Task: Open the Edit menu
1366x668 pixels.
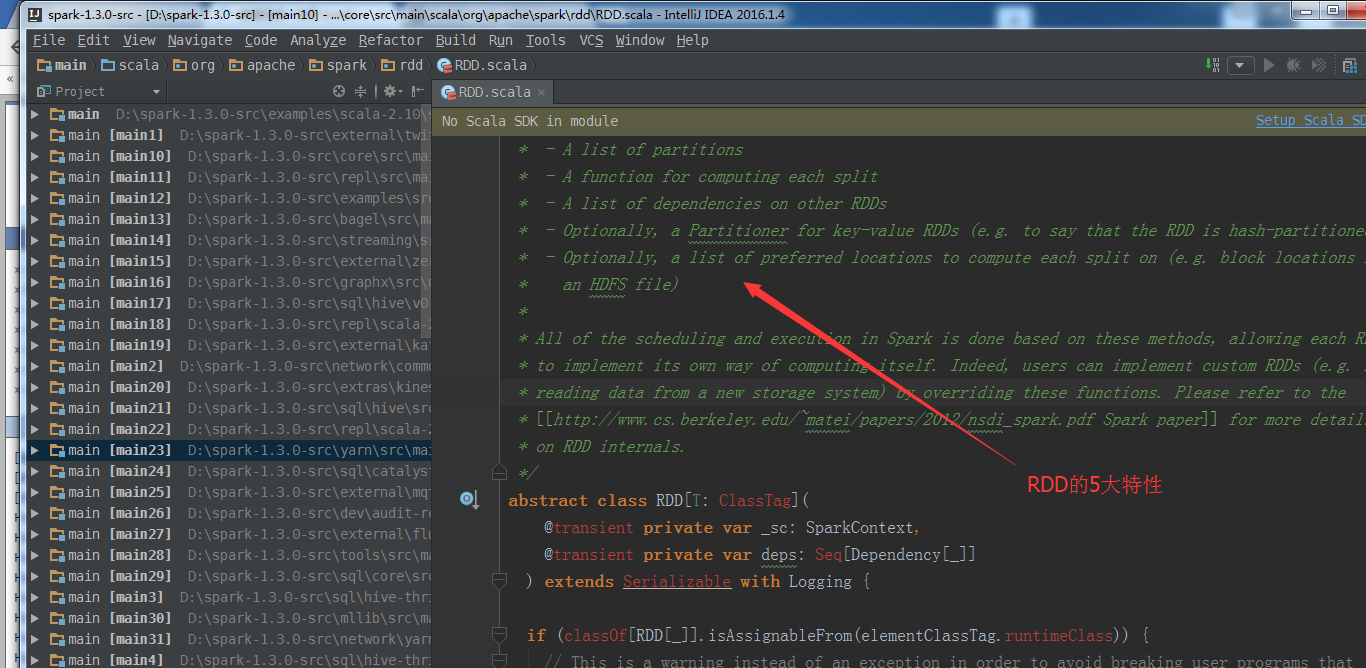Action: 94,40
